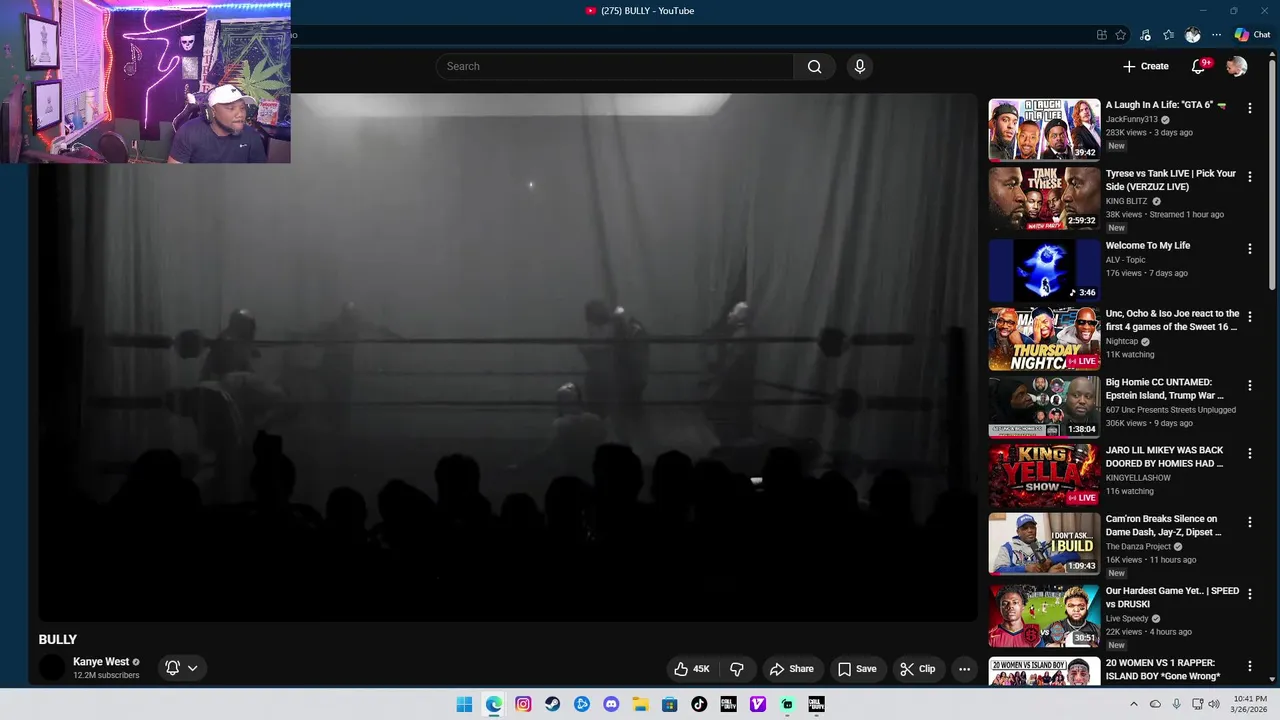Clip the BULLY video
The height and width of the screenshot is (720, 1280).
click(917, 669)
